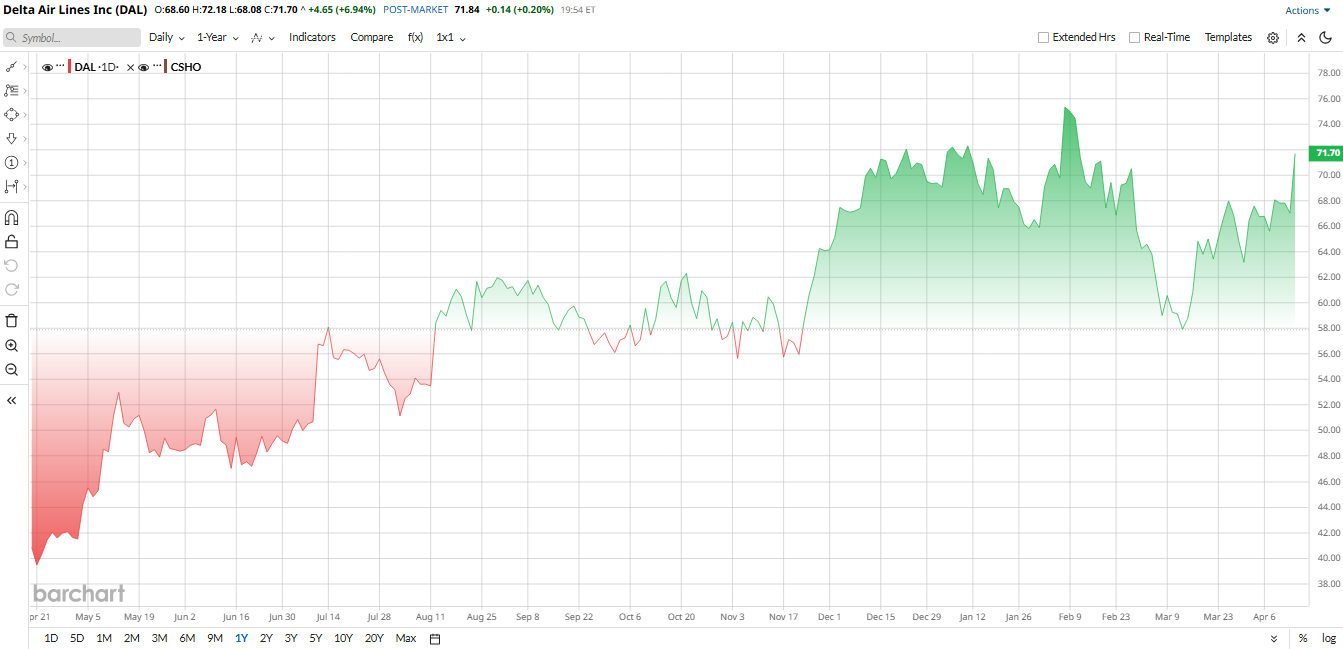Open chart settings gear icon

[1273, 38]
